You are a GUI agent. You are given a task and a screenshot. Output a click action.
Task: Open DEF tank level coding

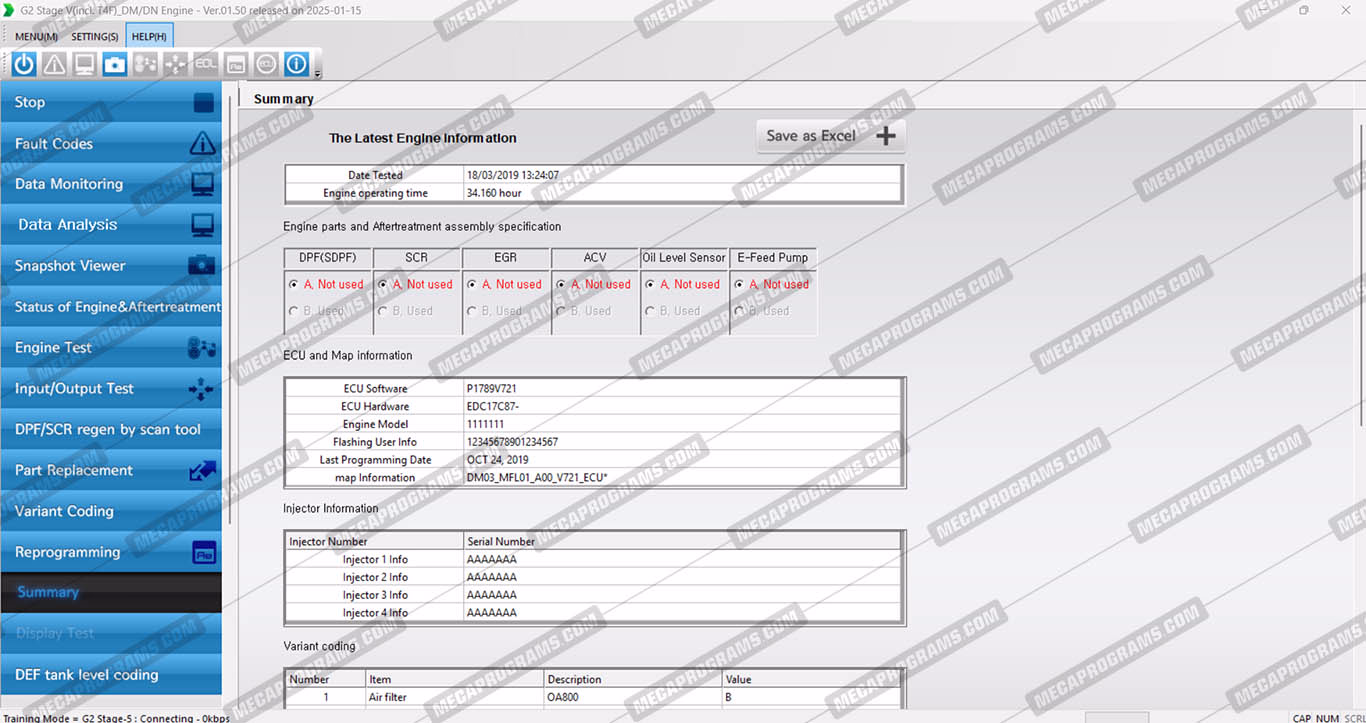coord(110,675)
